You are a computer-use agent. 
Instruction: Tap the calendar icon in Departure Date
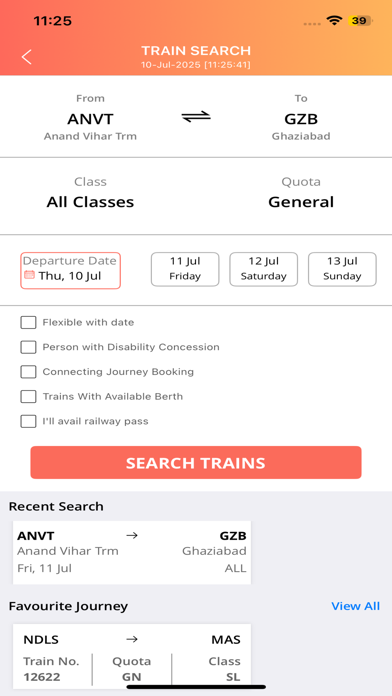[29, 275]
